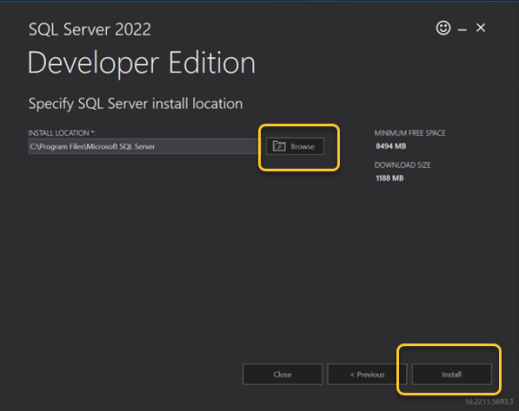
Task: Click the 'Specify SQL Server install location' heading
Action: click(x=135, y=104)
